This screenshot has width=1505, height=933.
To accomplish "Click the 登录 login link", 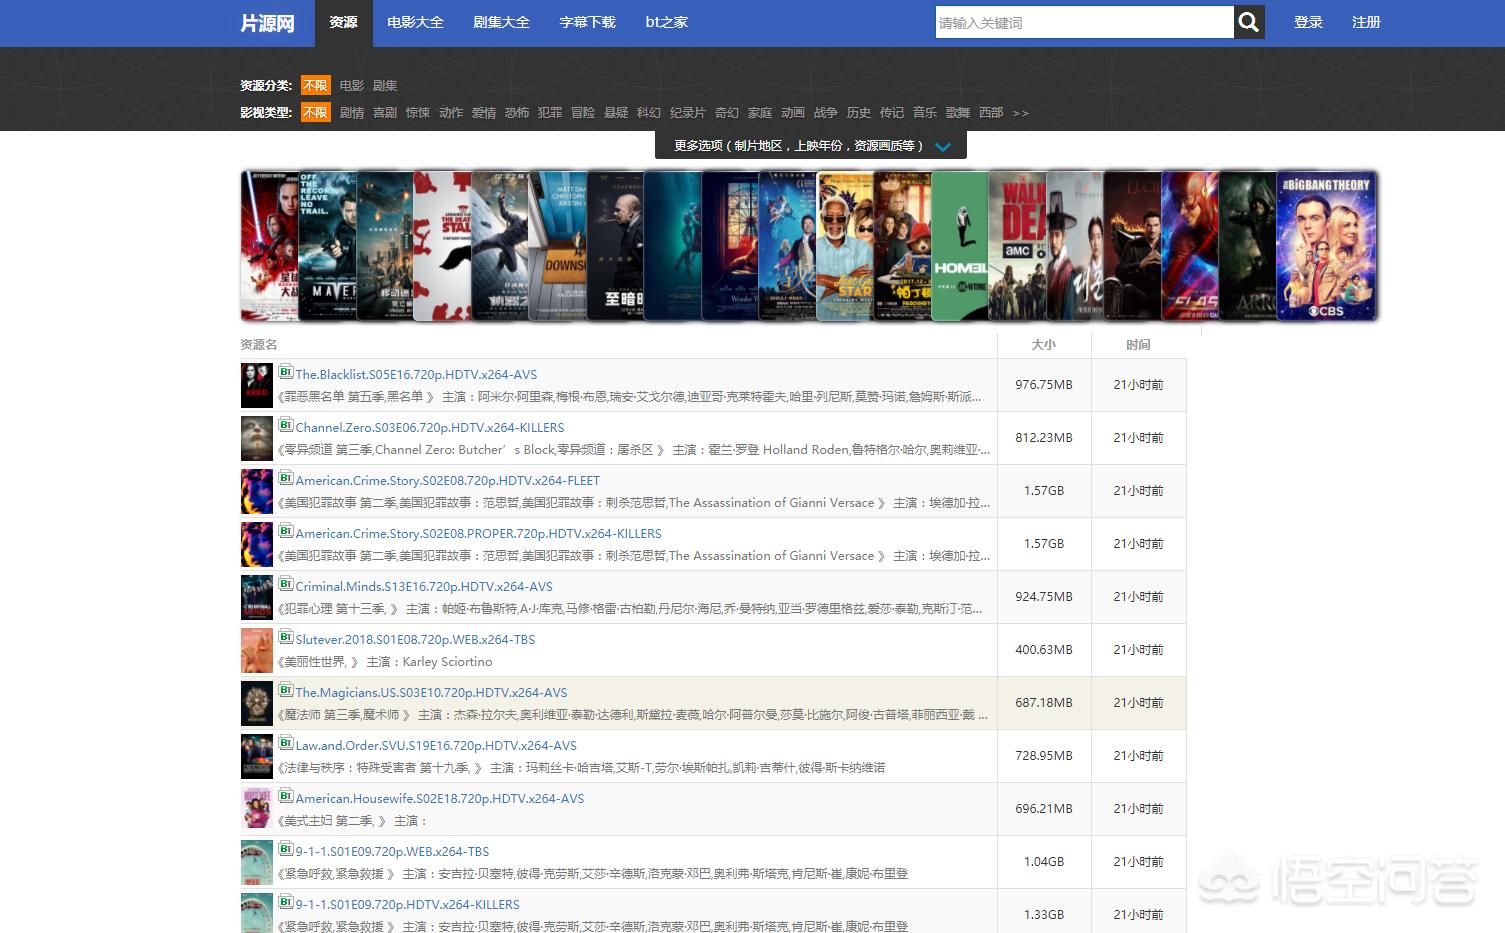I will pyautogui.click(x=1308, y=22).
